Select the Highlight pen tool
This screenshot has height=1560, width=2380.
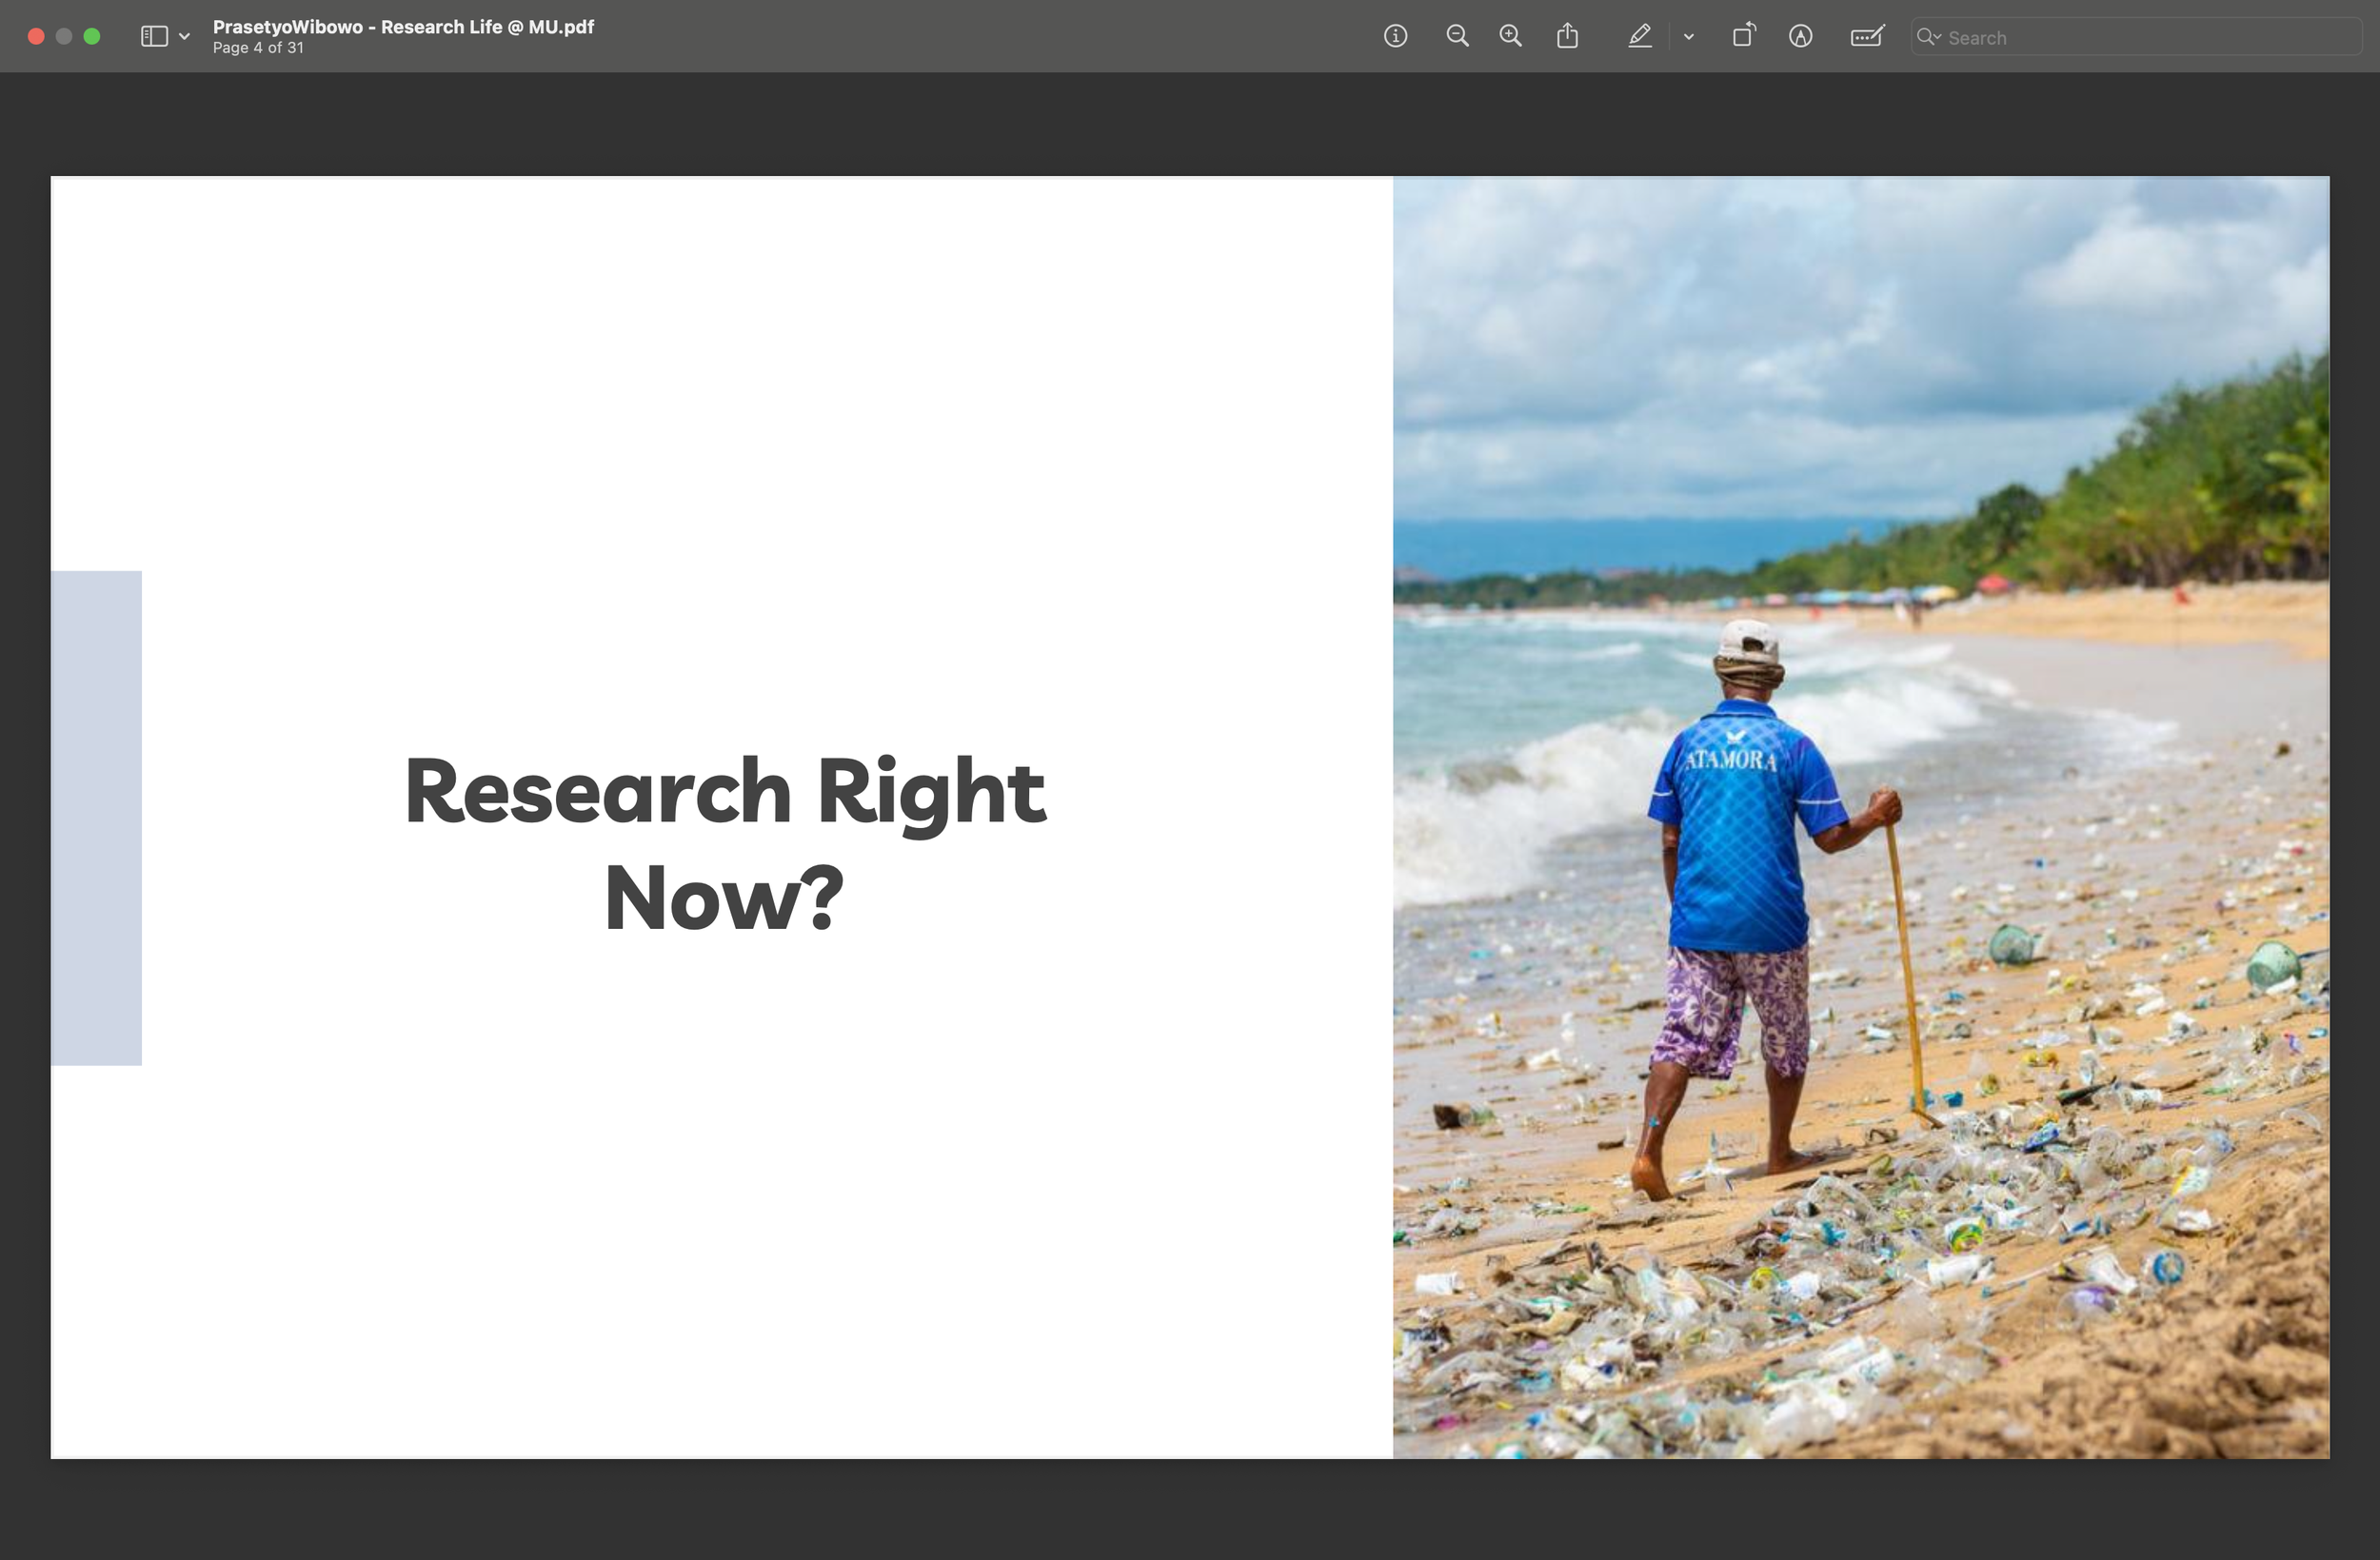pos(1639,37)
